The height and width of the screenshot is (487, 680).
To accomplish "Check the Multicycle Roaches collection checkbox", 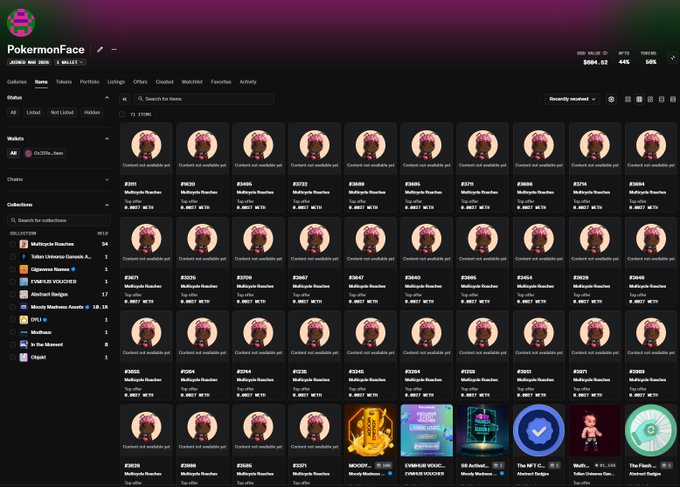I will 13,244.
